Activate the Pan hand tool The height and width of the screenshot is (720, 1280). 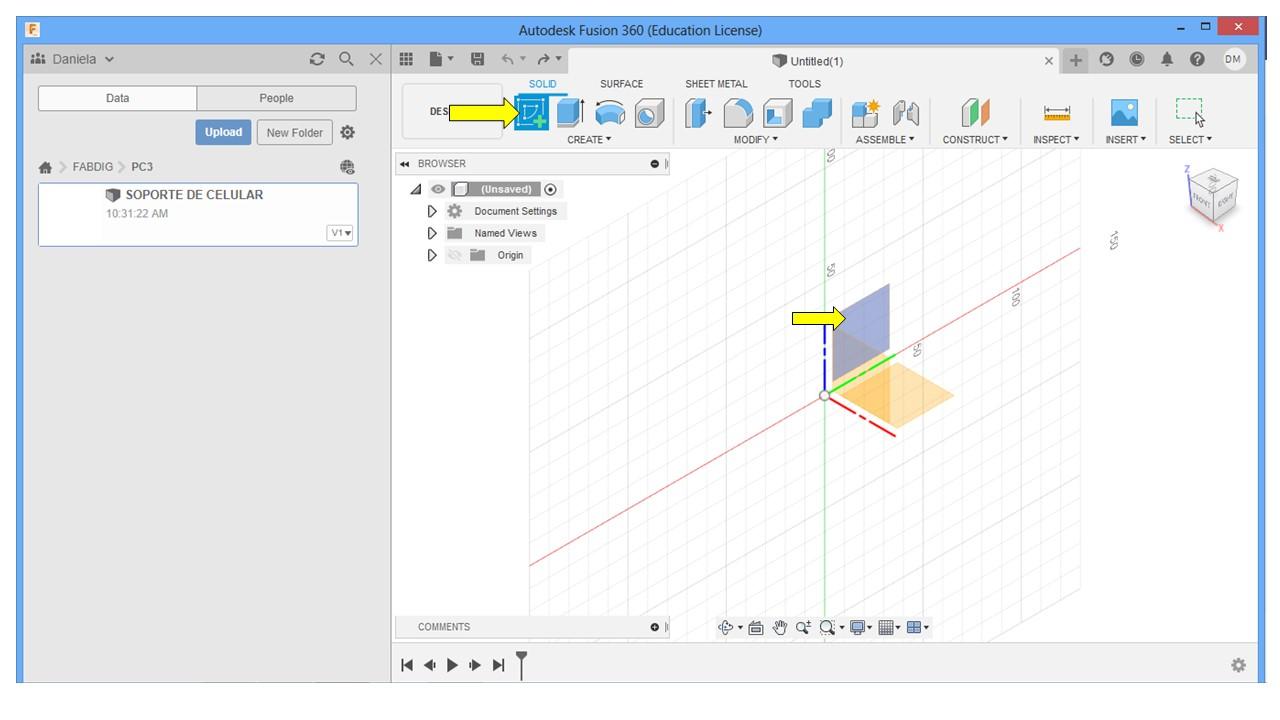(x=780, y=628)
